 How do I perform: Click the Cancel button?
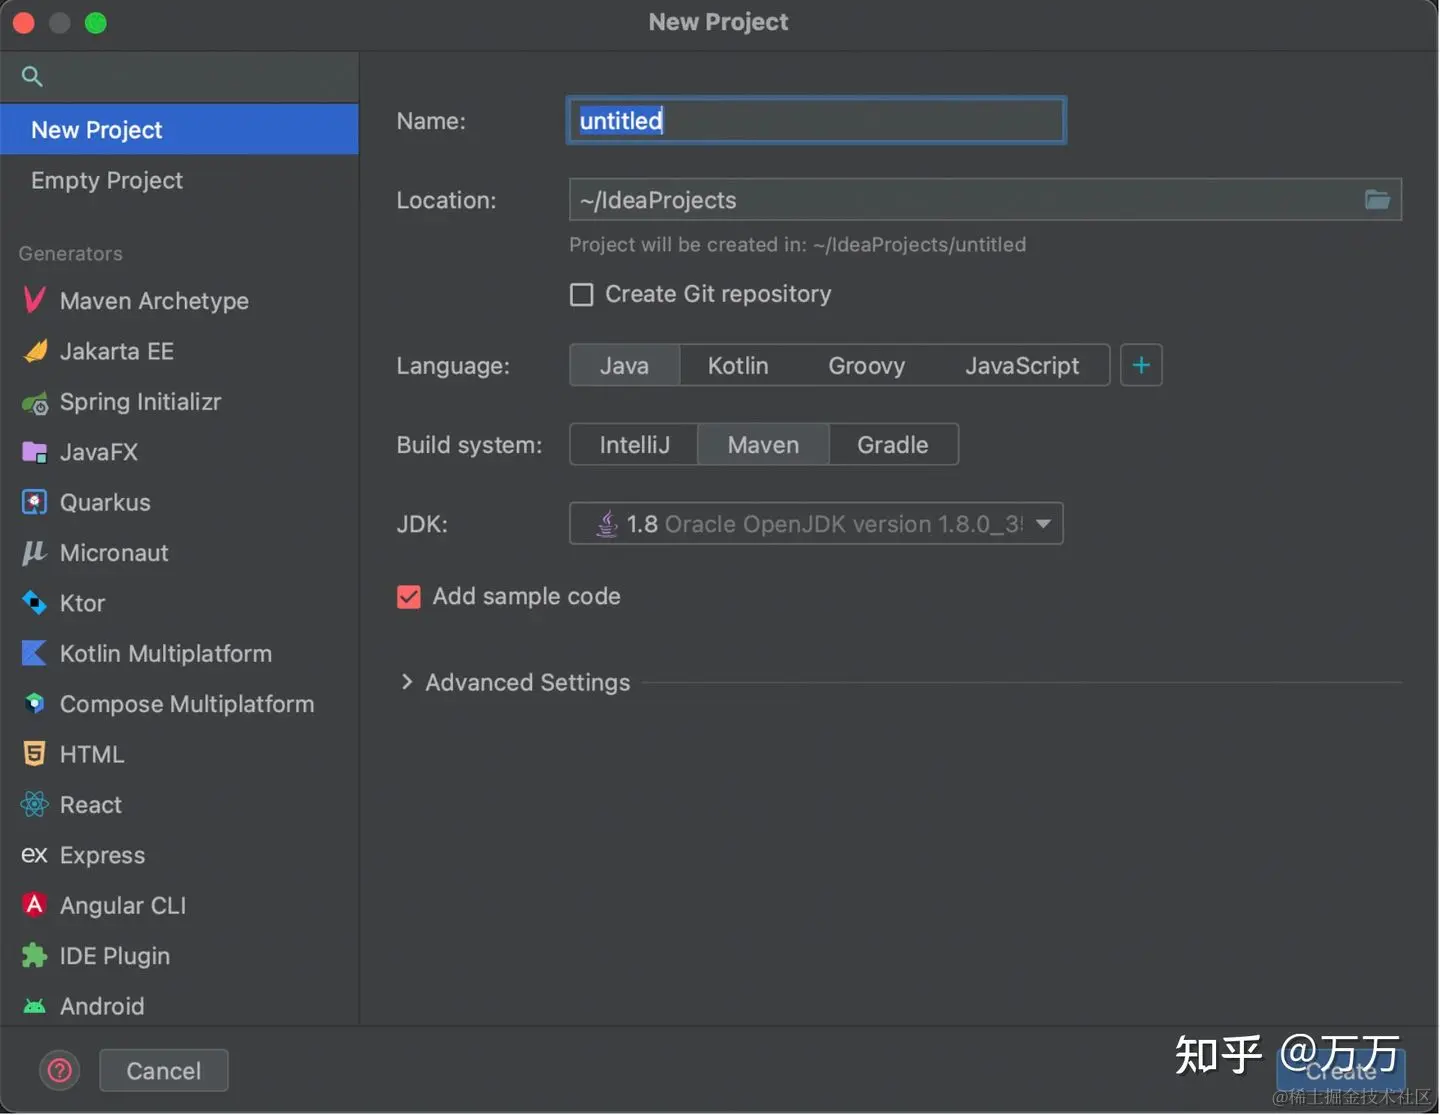[164, 1071]
